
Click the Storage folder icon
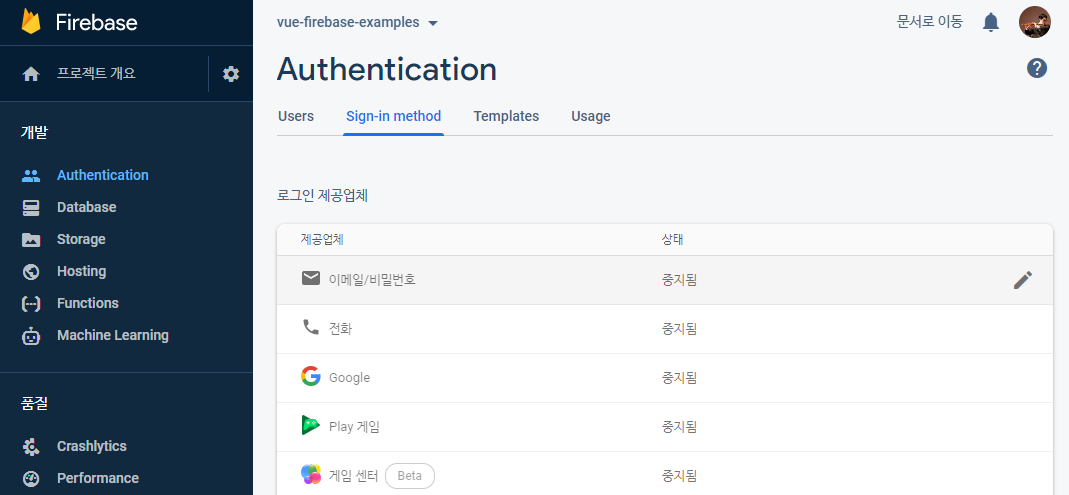click(x=31, y=239)
